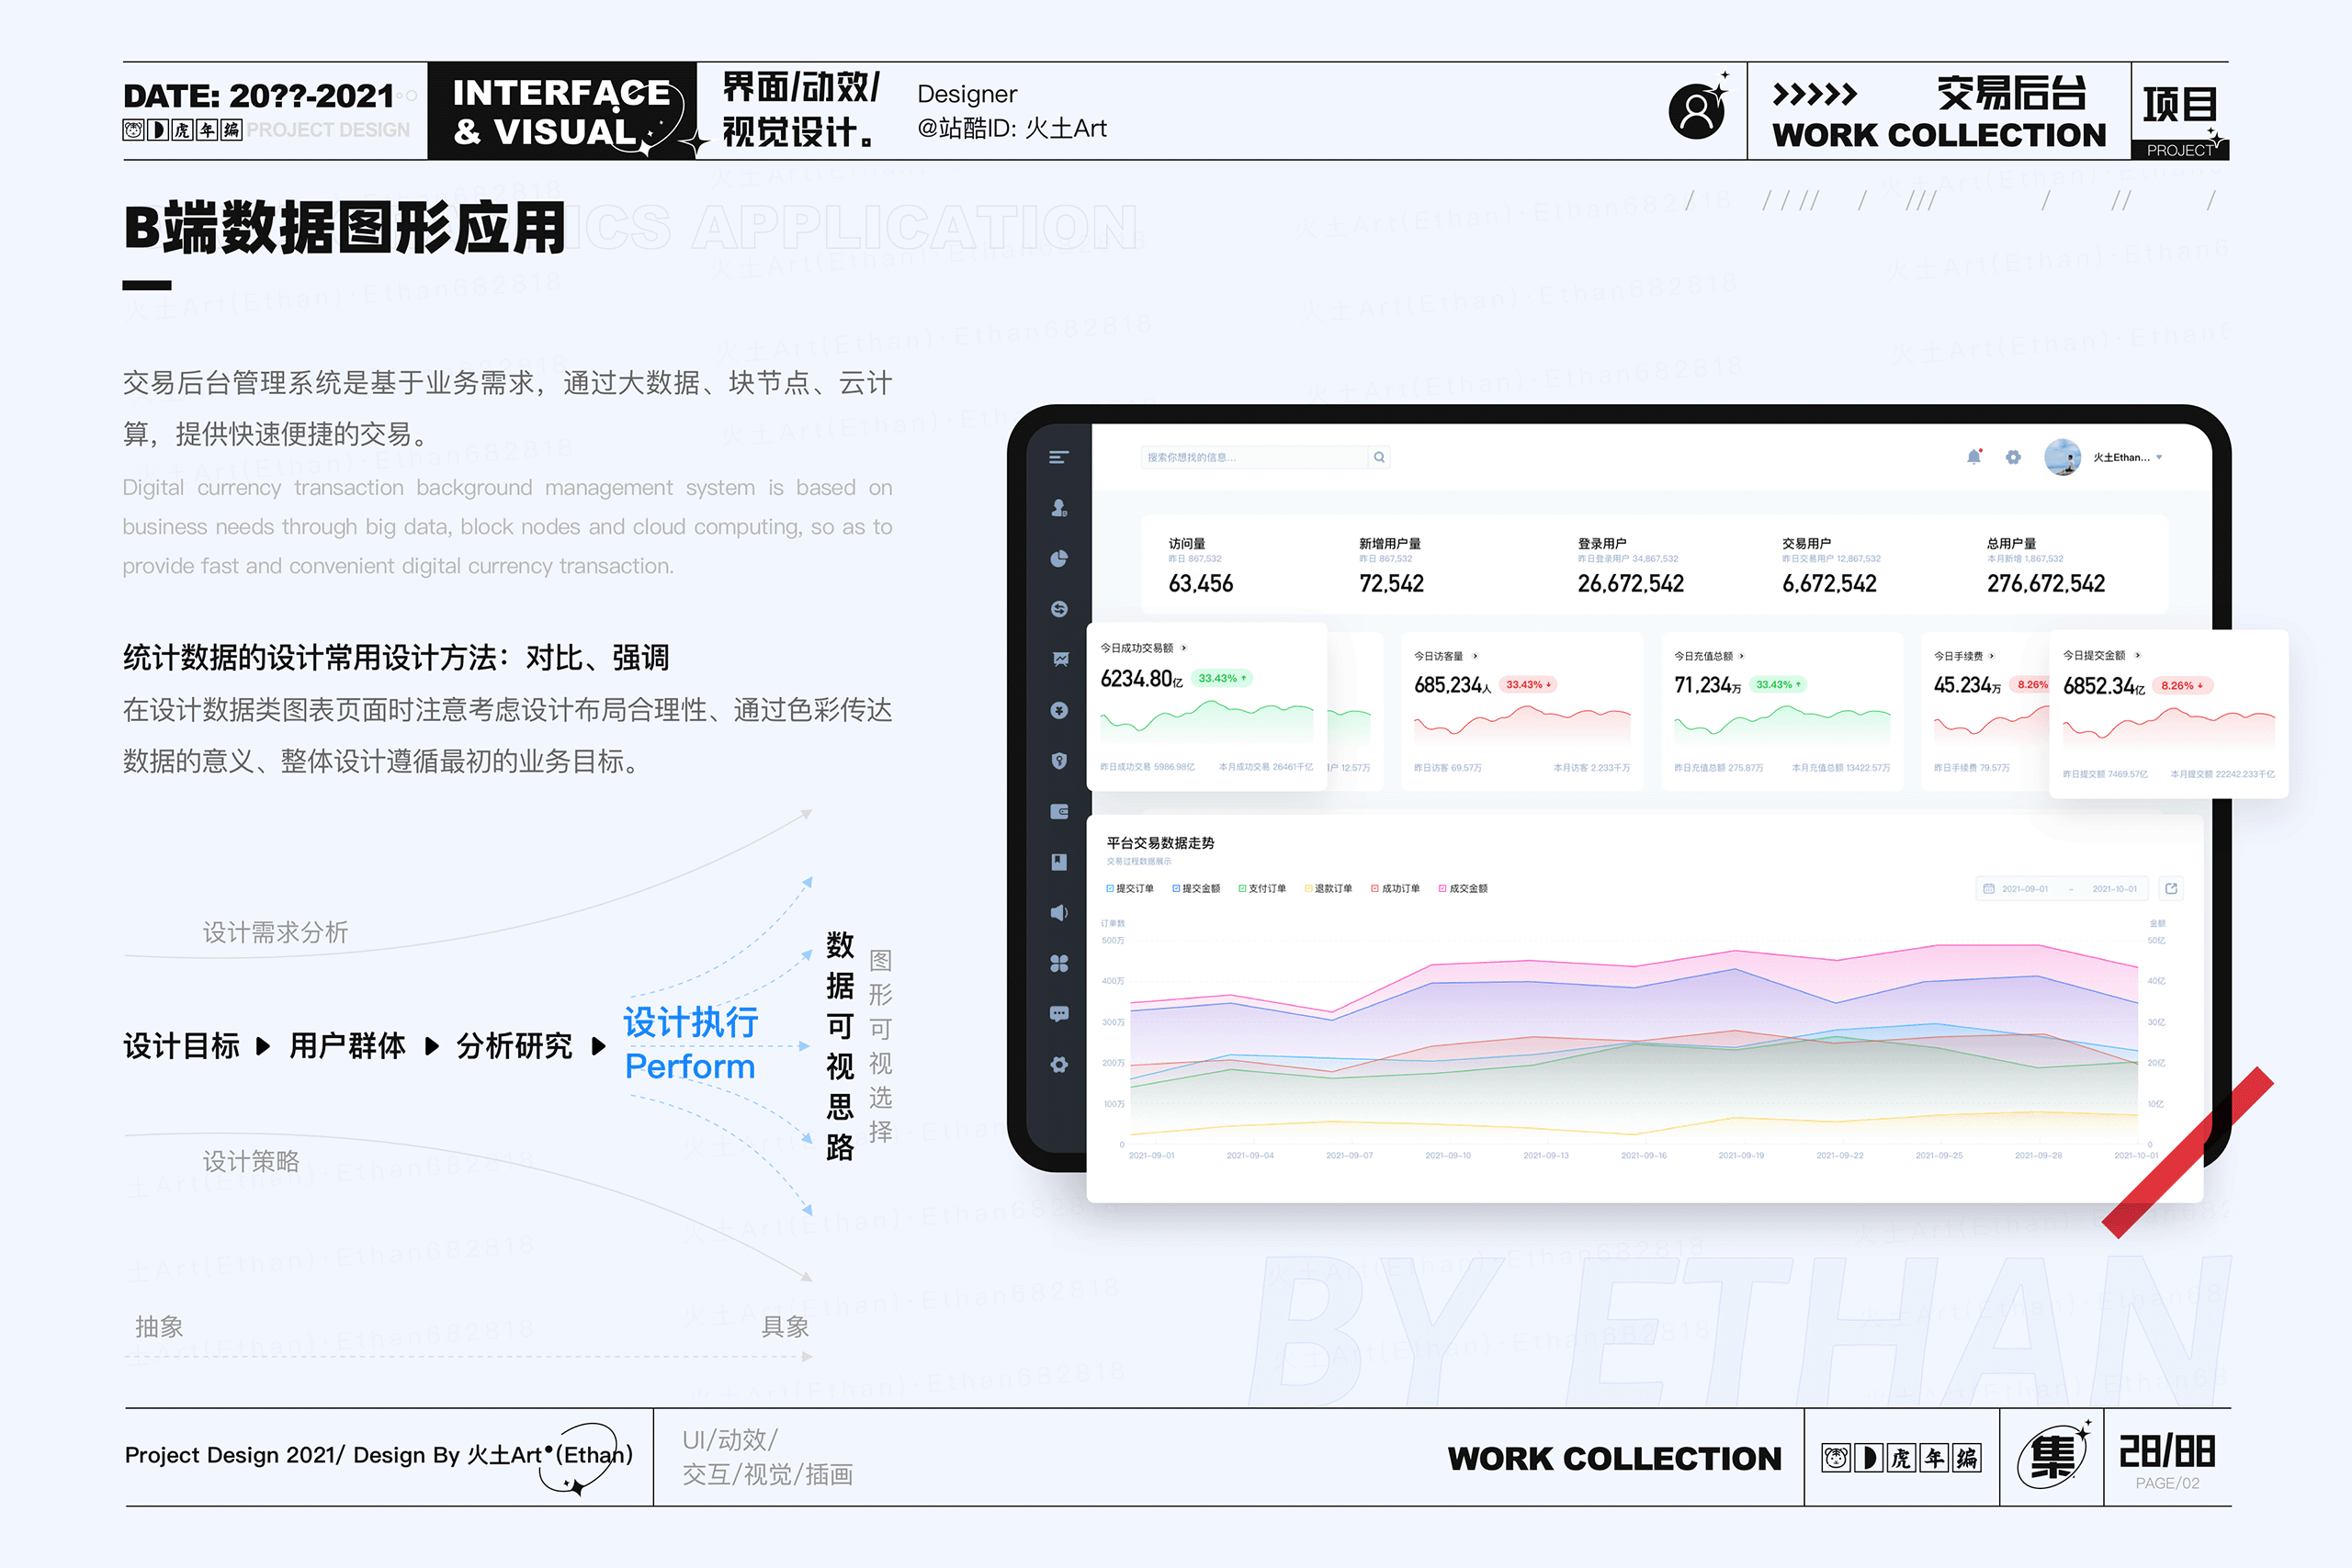Screen dimensions: 2352x1568
Task: Click 昨日成功交易 5986.98亿 text
Action: pos(1147,767)
